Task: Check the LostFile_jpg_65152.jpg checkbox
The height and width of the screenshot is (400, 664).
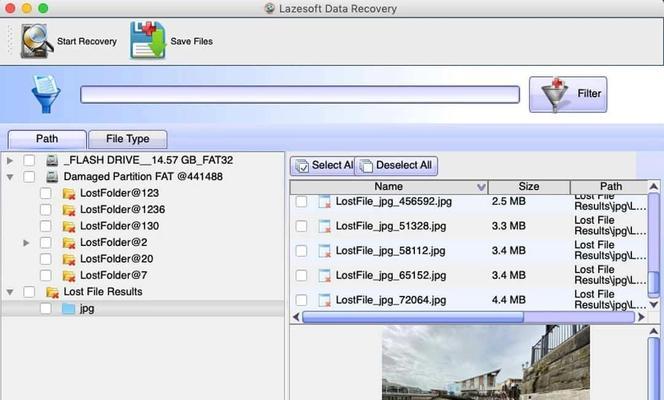Action: 302,276
